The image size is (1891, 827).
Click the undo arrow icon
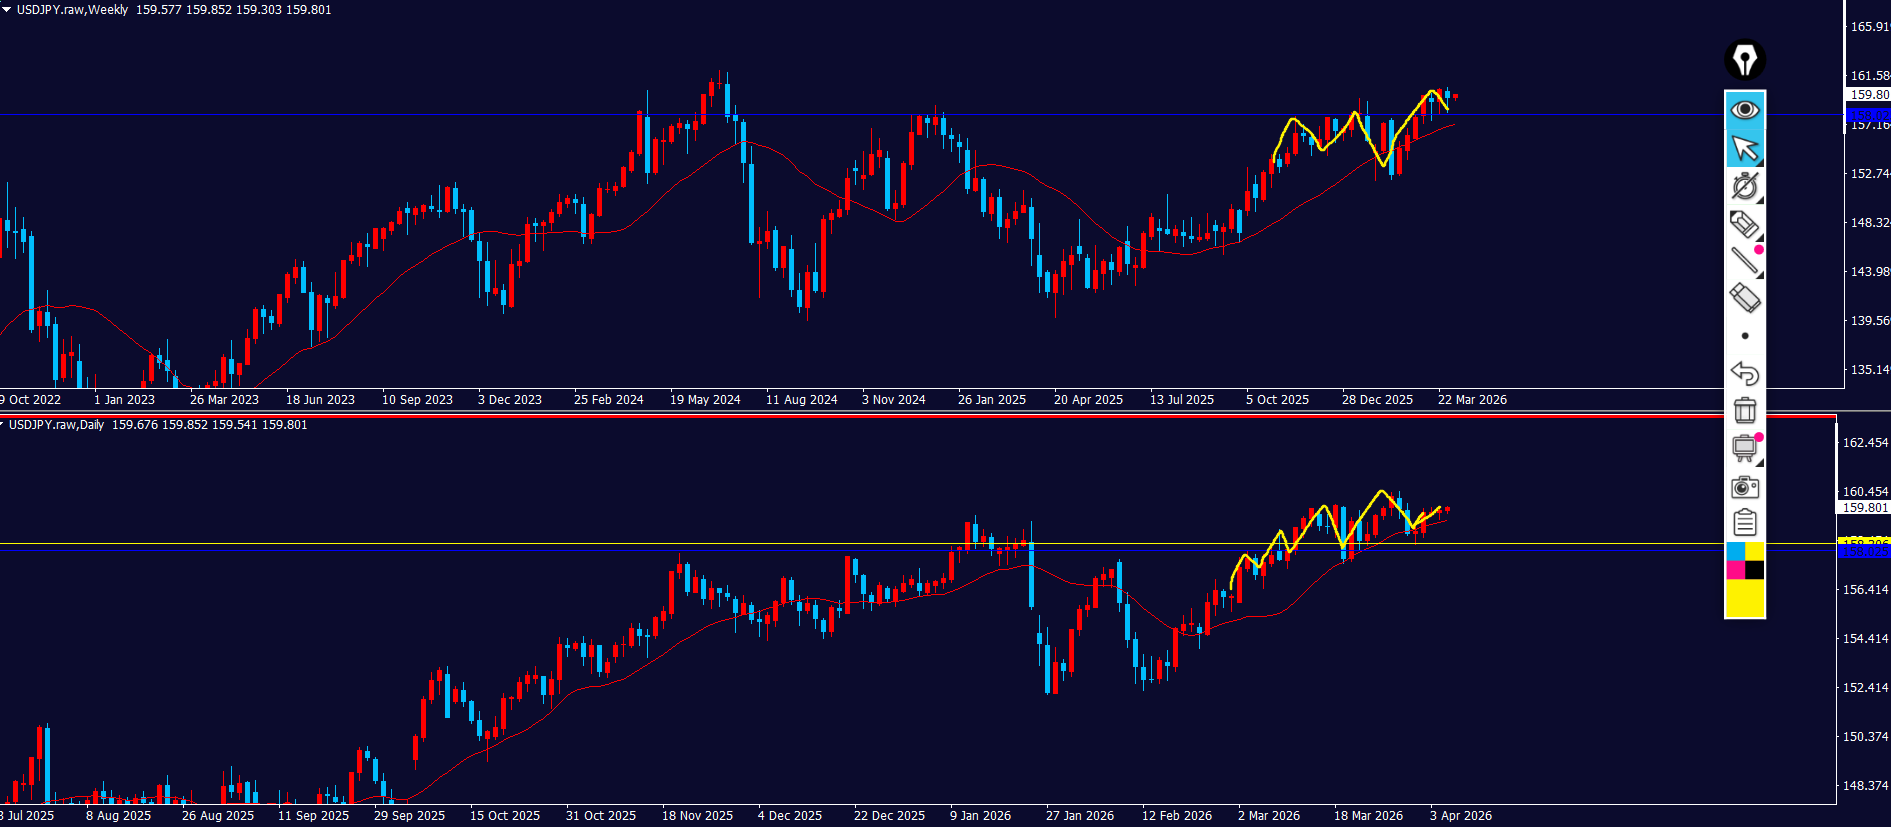(x=1745, y=373)
